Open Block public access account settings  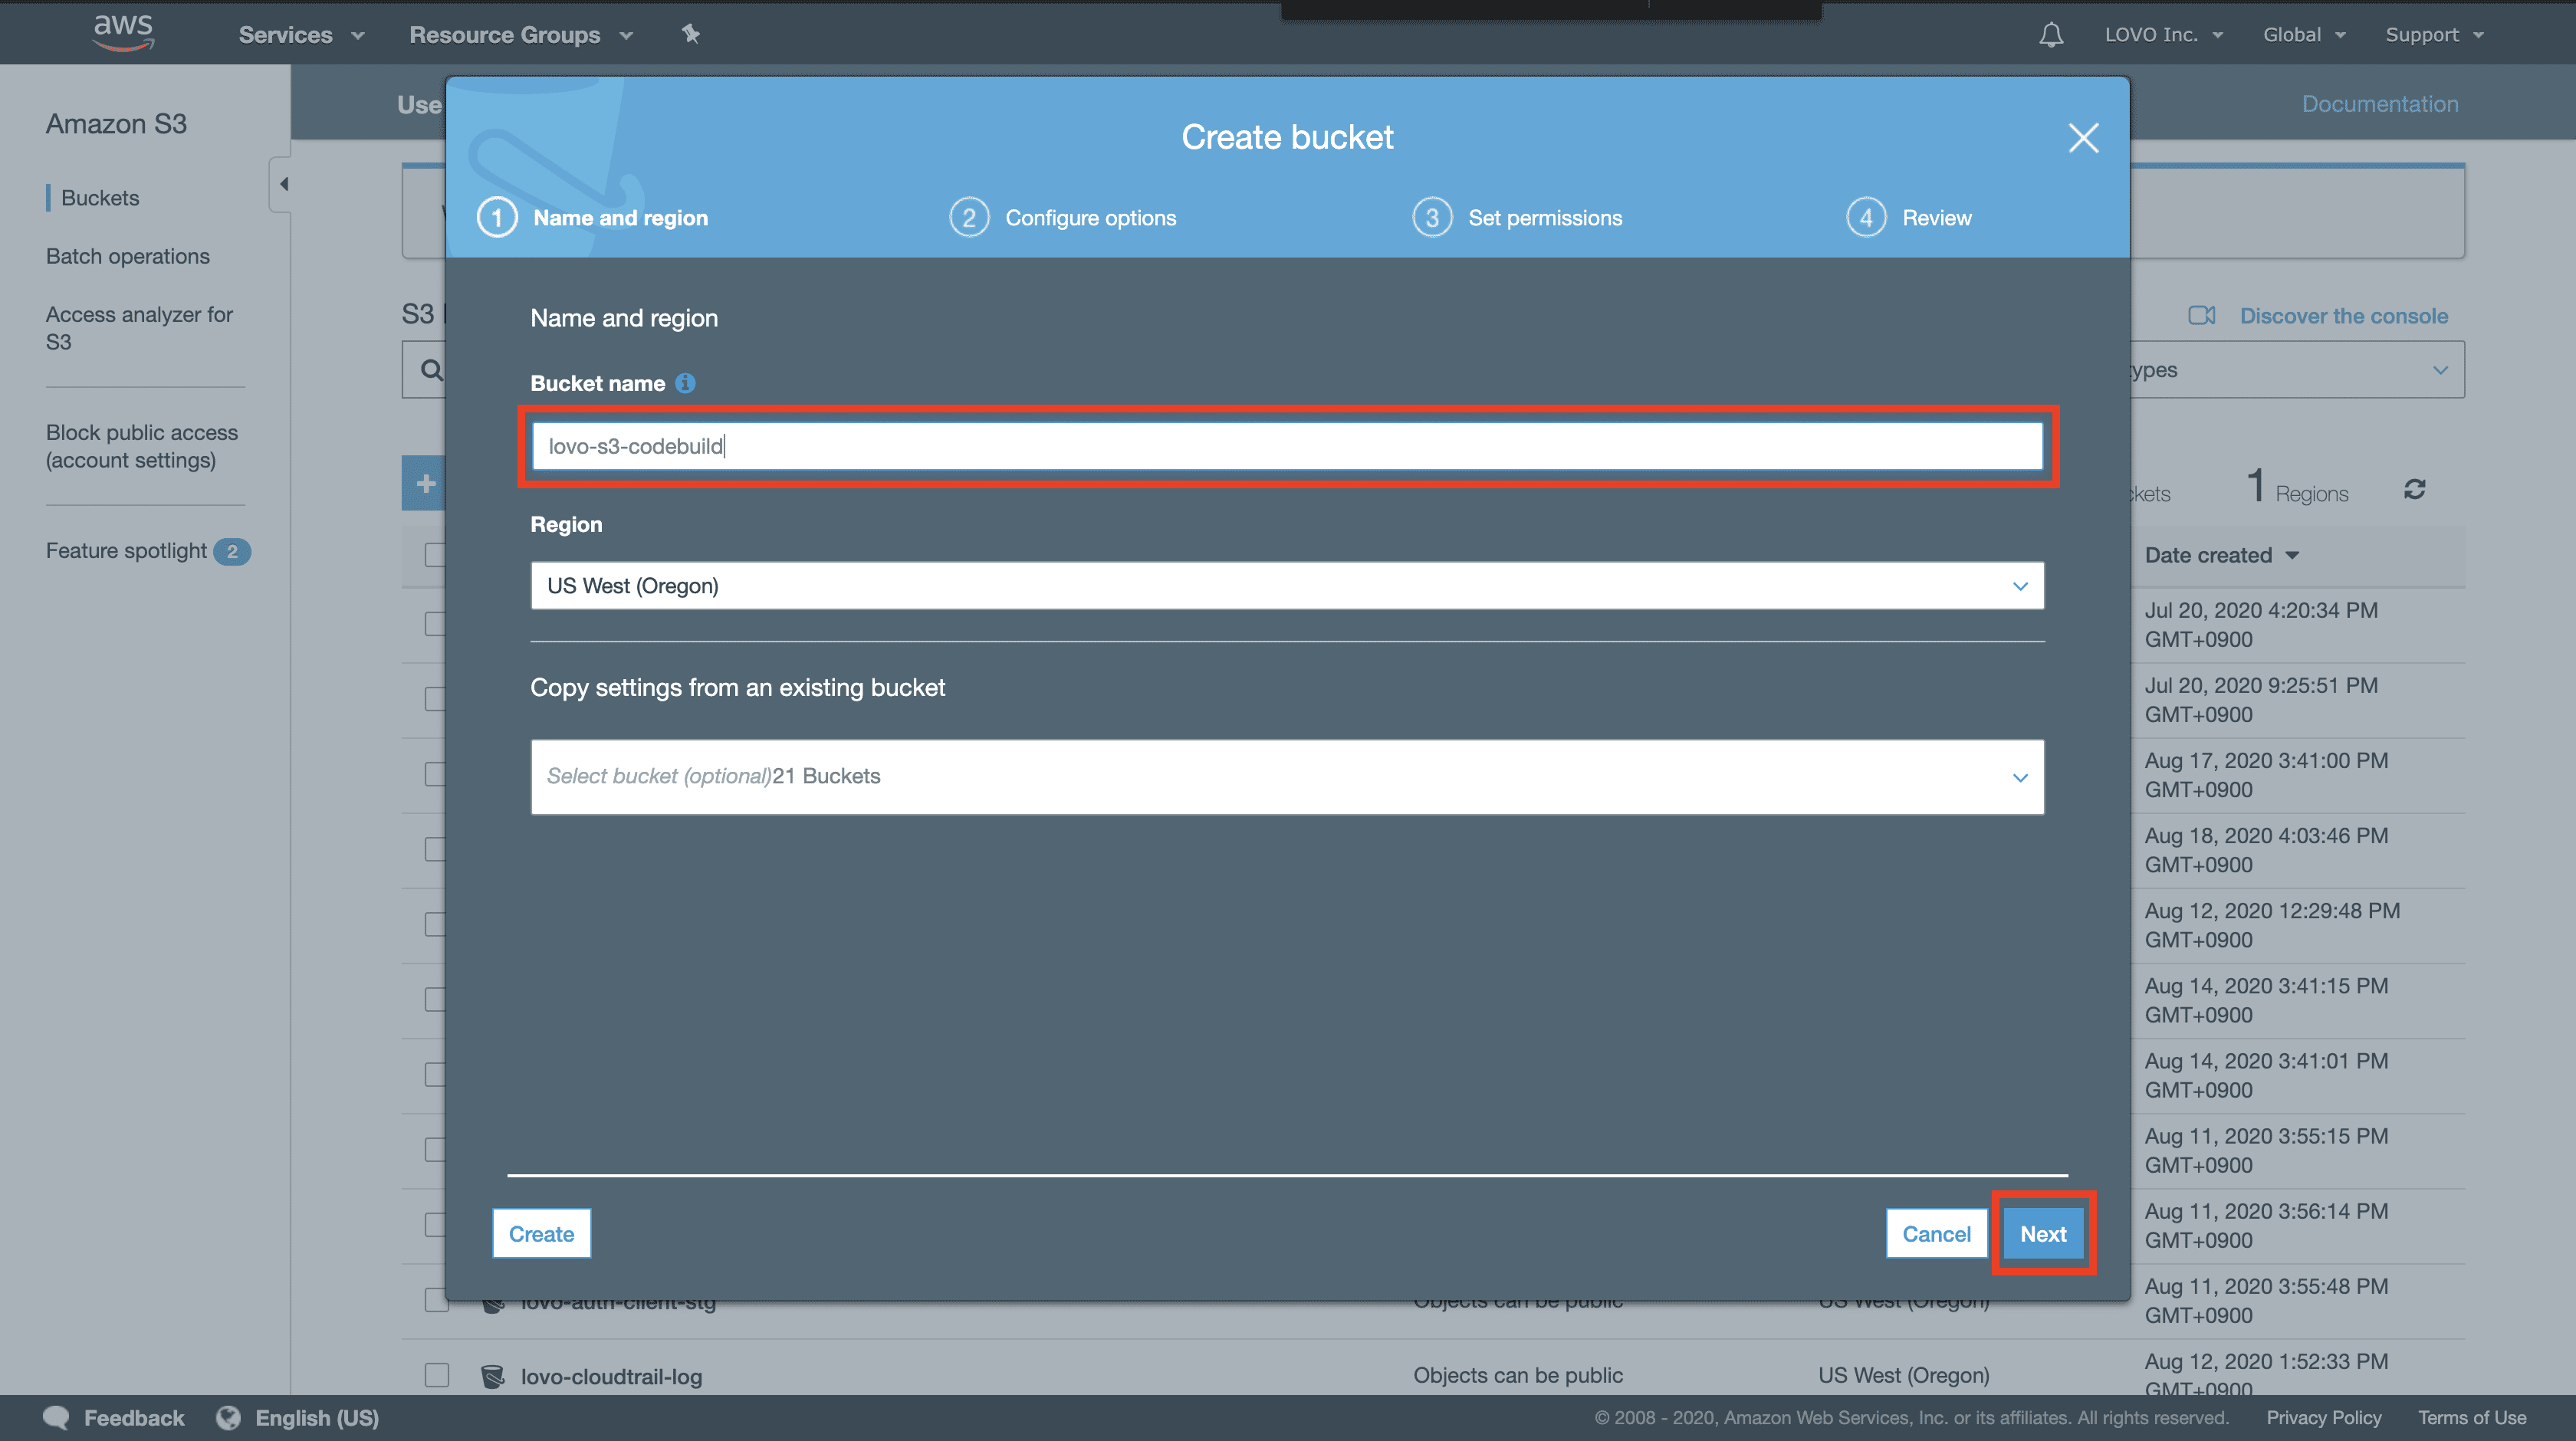[142, 446]
